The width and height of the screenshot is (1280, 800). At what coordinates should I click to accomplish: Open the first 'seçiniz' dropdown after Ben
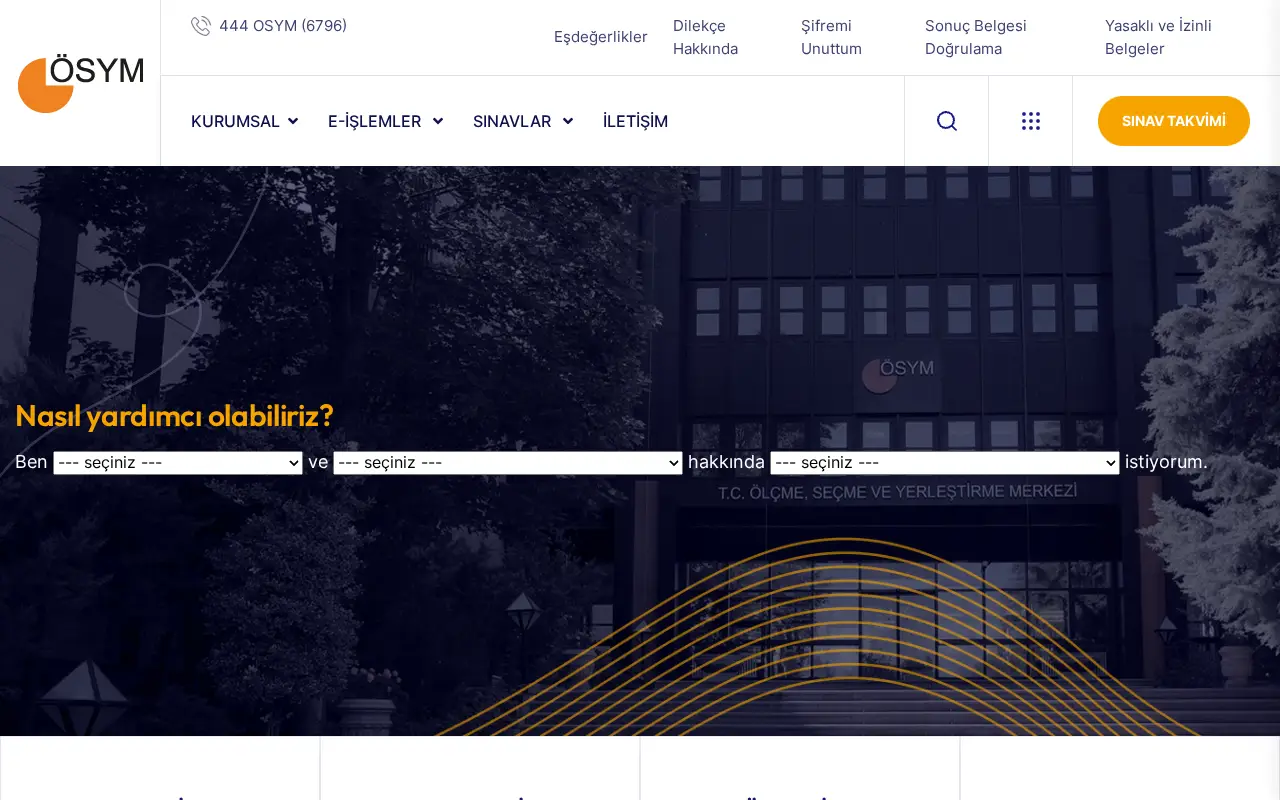click(x=178, y=463)
